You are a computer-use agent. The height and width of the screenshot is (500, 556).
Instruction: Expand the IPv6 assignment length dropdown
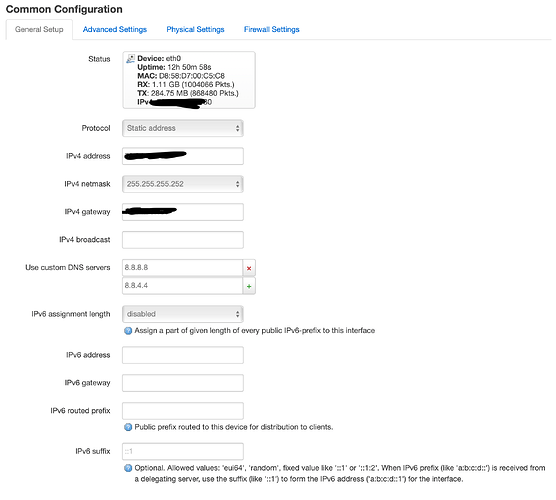[183, 314]
